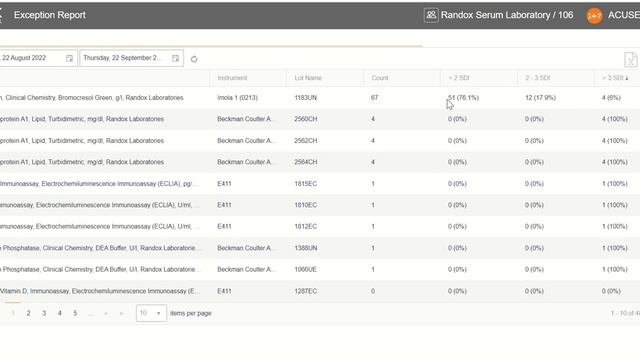The width and height of the screenshot is (640, 360).
Task: Click the orange 24-7 logo icon
Action: click(x=594, y=16)
